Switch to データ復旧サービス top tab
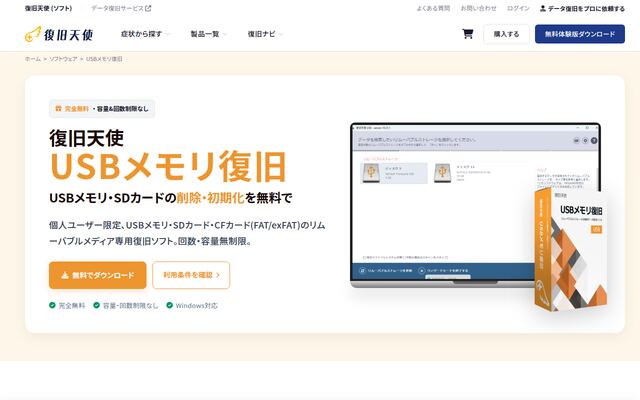The height and width of the screenshot is (400, 640). 121,8
